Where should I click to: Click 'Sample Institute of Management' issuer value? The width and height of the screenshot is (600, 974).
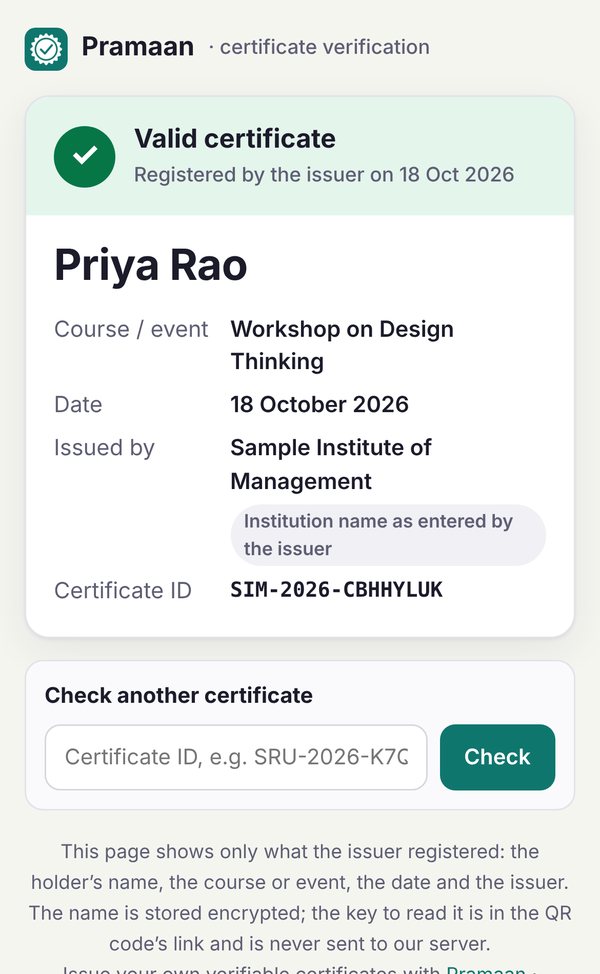tap(331, 464)
